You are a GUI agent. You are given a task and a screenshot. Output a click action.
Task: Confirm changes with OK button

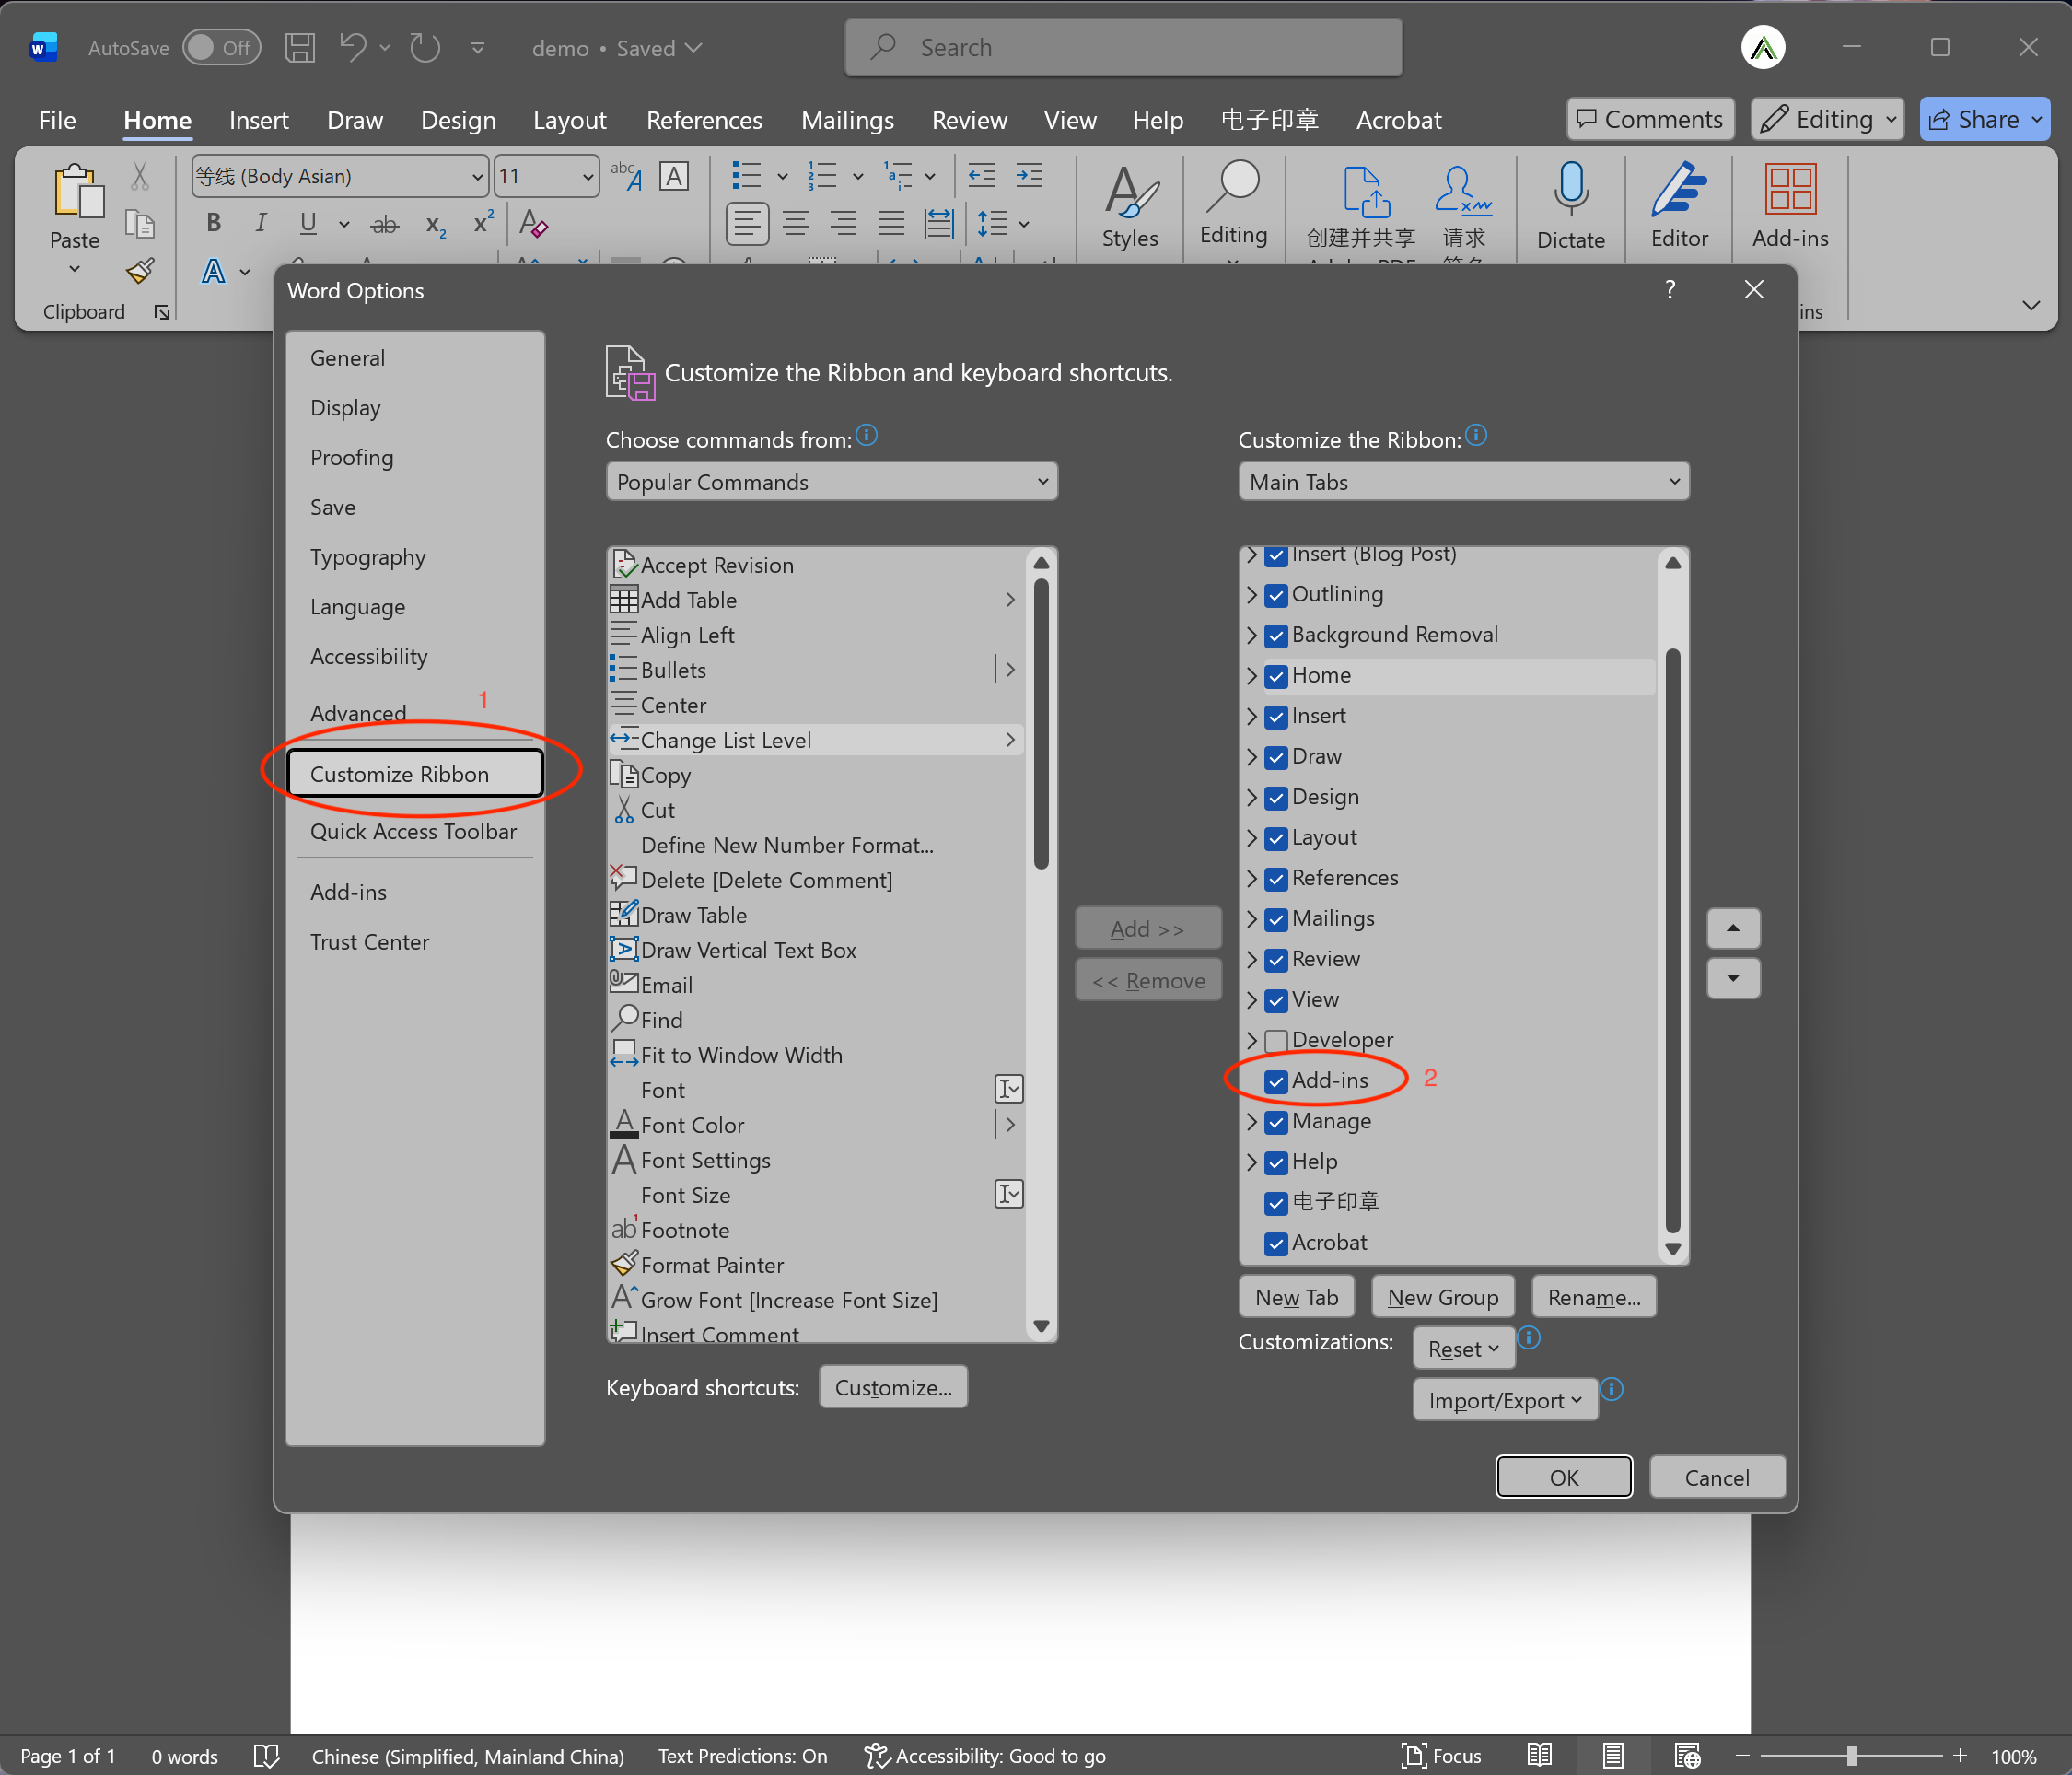pyautogui.click(x=1563, y=1477)
